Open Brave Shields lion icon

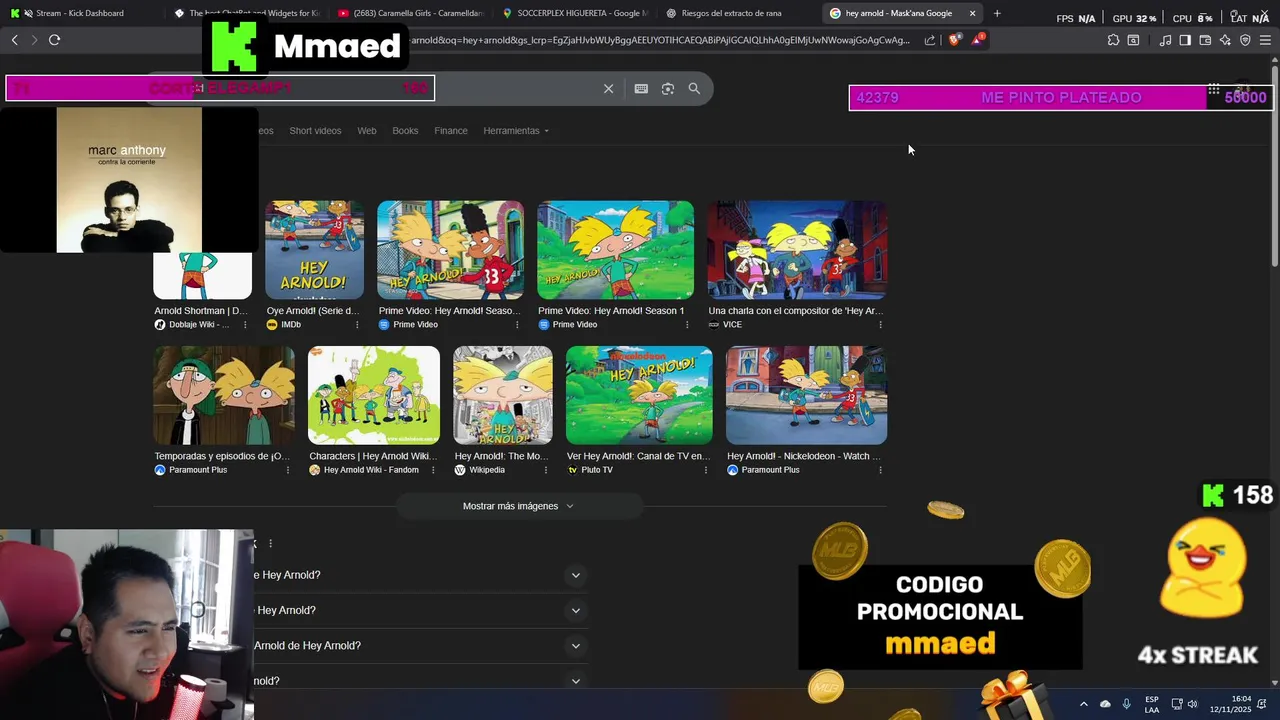click(x=954, y=40)
